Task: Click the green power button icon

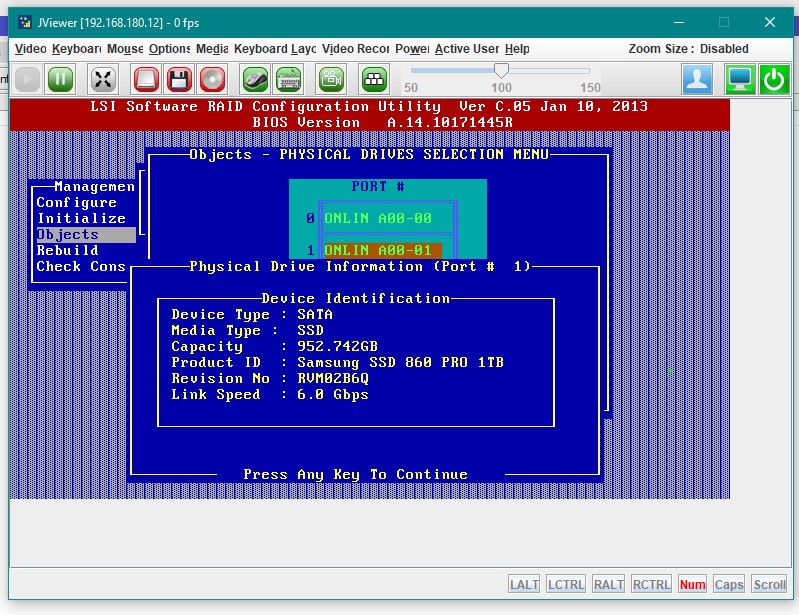Action: pos(774,79)
